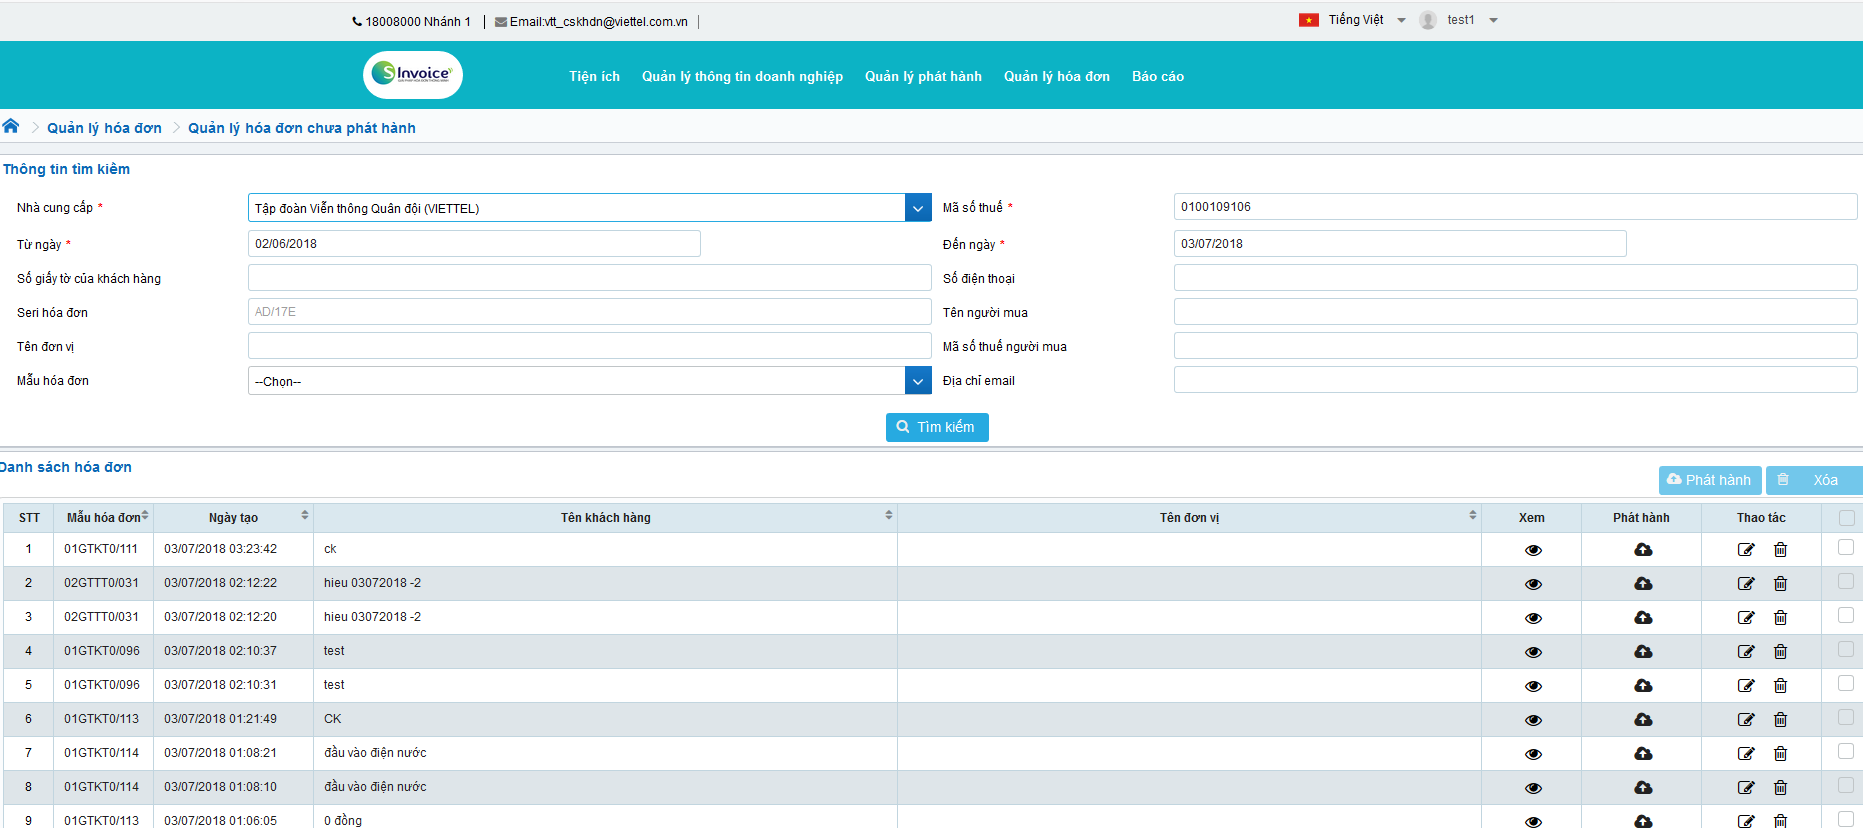View invoice in row 6 via eye icon

coord(1532,720)
